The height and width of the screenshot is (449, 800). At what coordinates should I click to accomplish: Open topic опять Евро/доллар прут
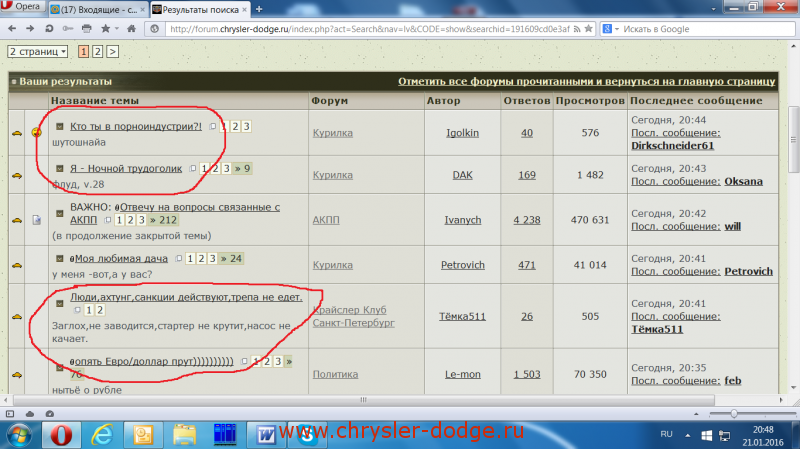(154, 361)
